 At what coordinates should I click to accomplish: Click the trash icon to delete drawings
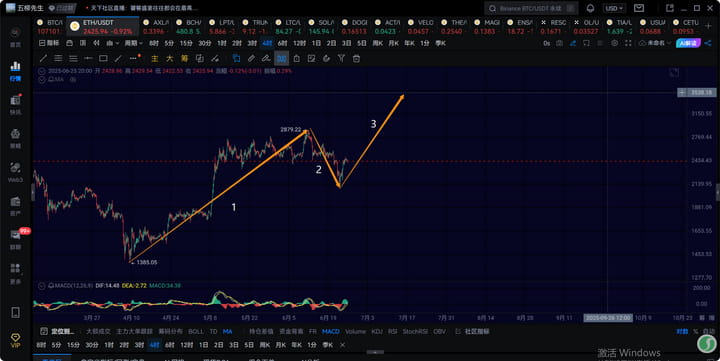pos(356,58)
